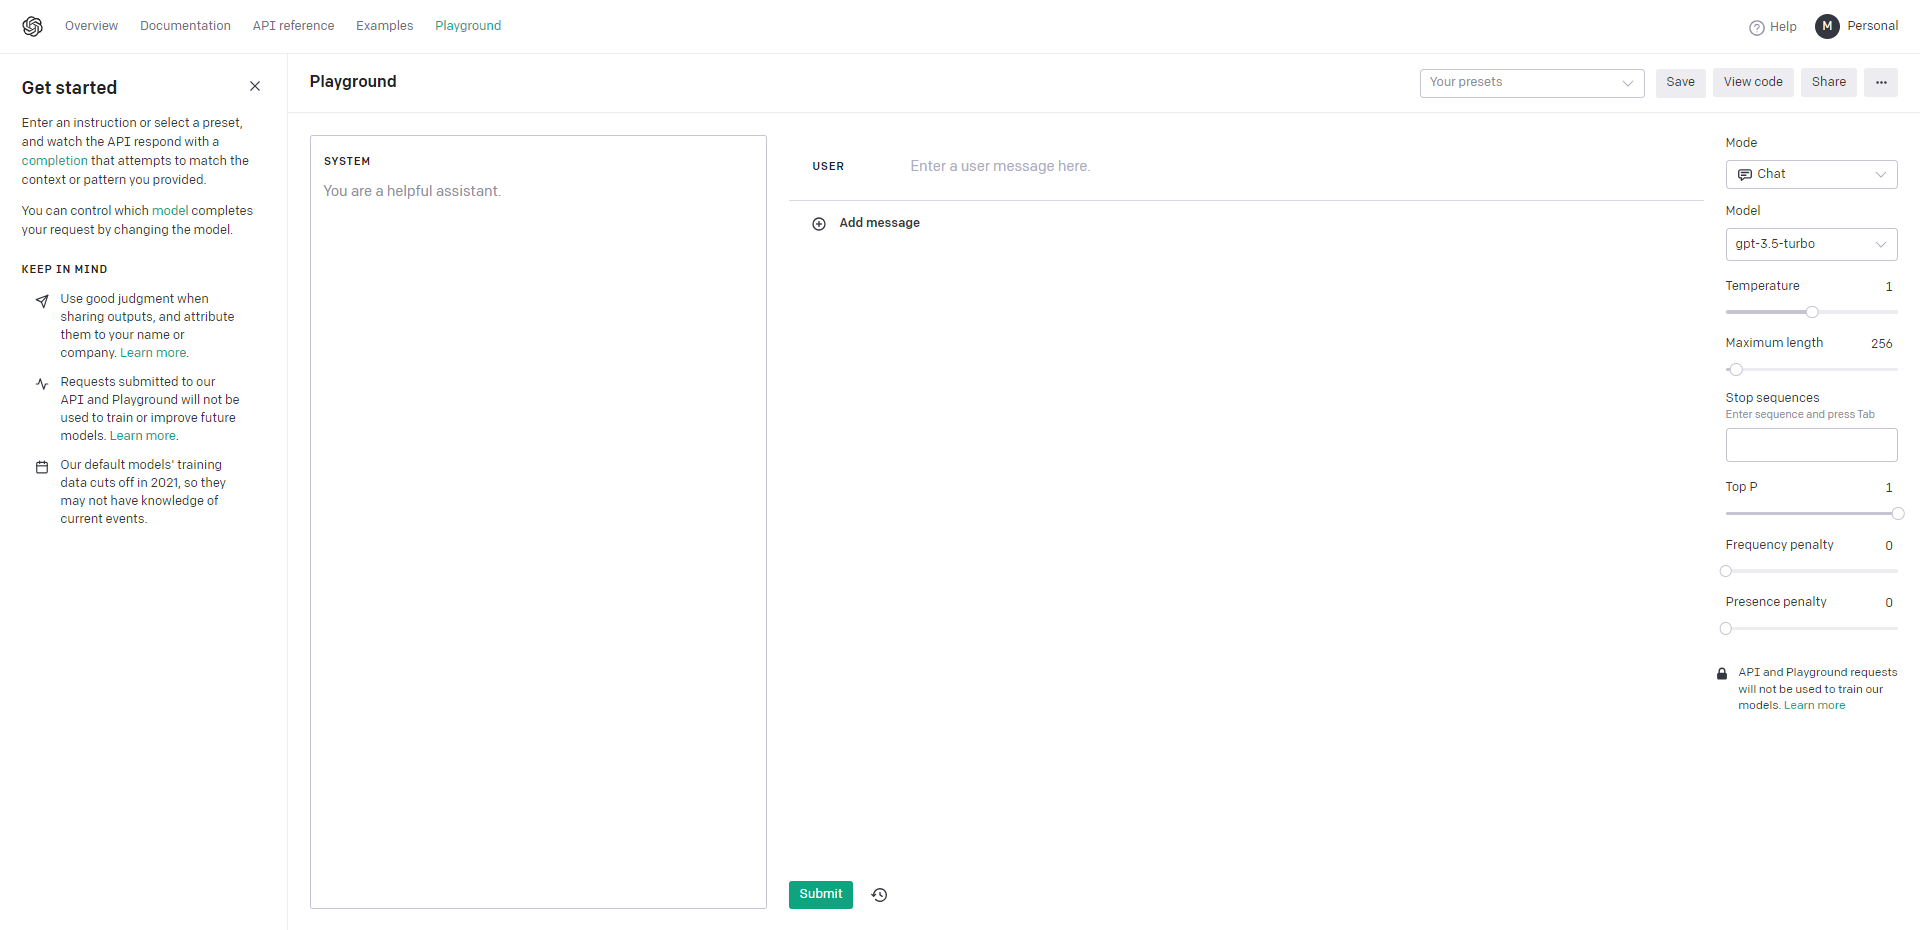Screen dimensions: 1920x930
Task: Click the Personal account name
Action: click(x=1872, y=26)
